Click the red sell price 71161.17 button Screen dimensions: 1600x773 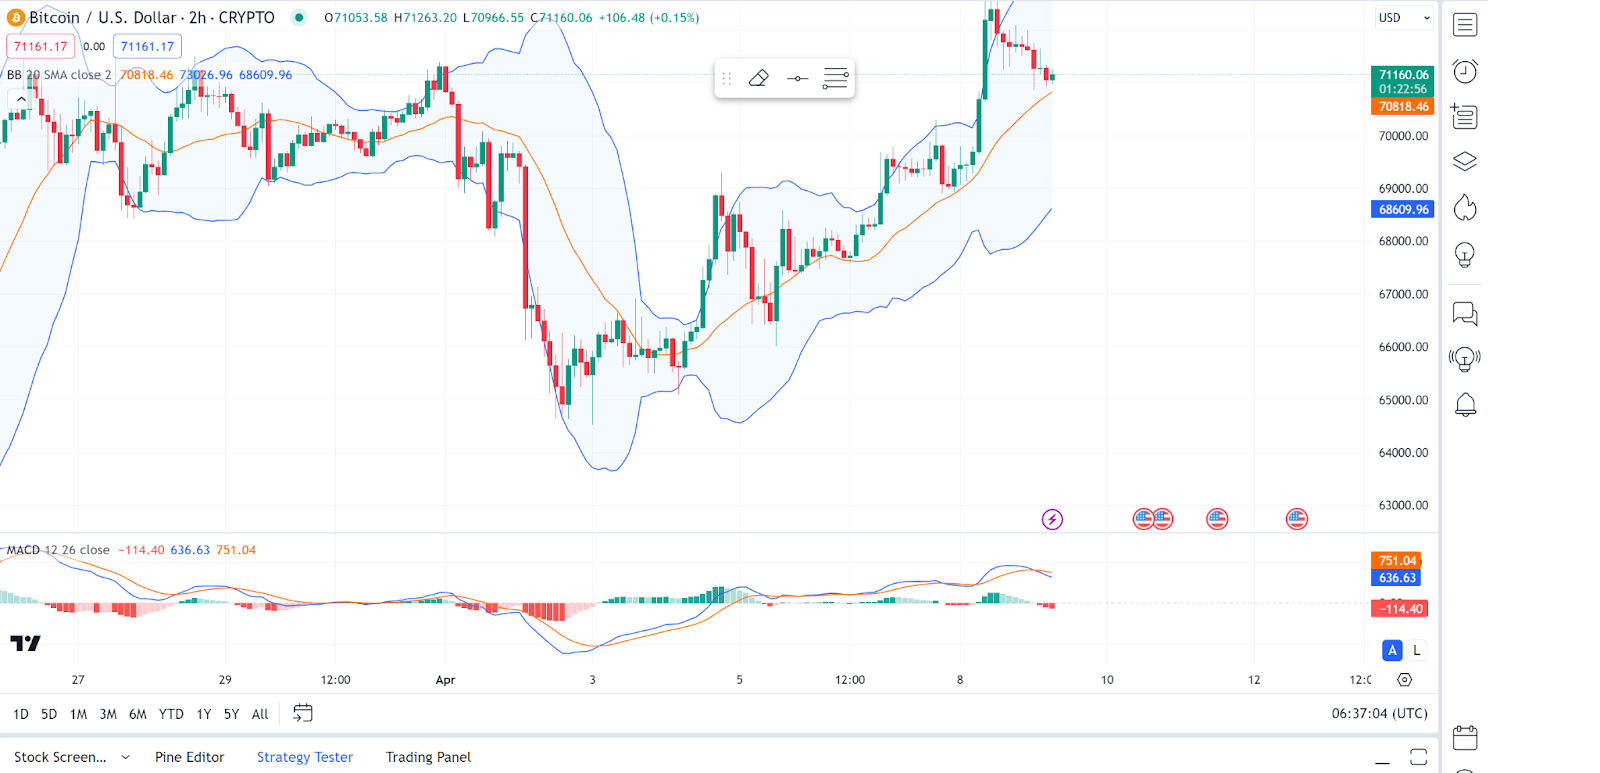tap(41, 46)
